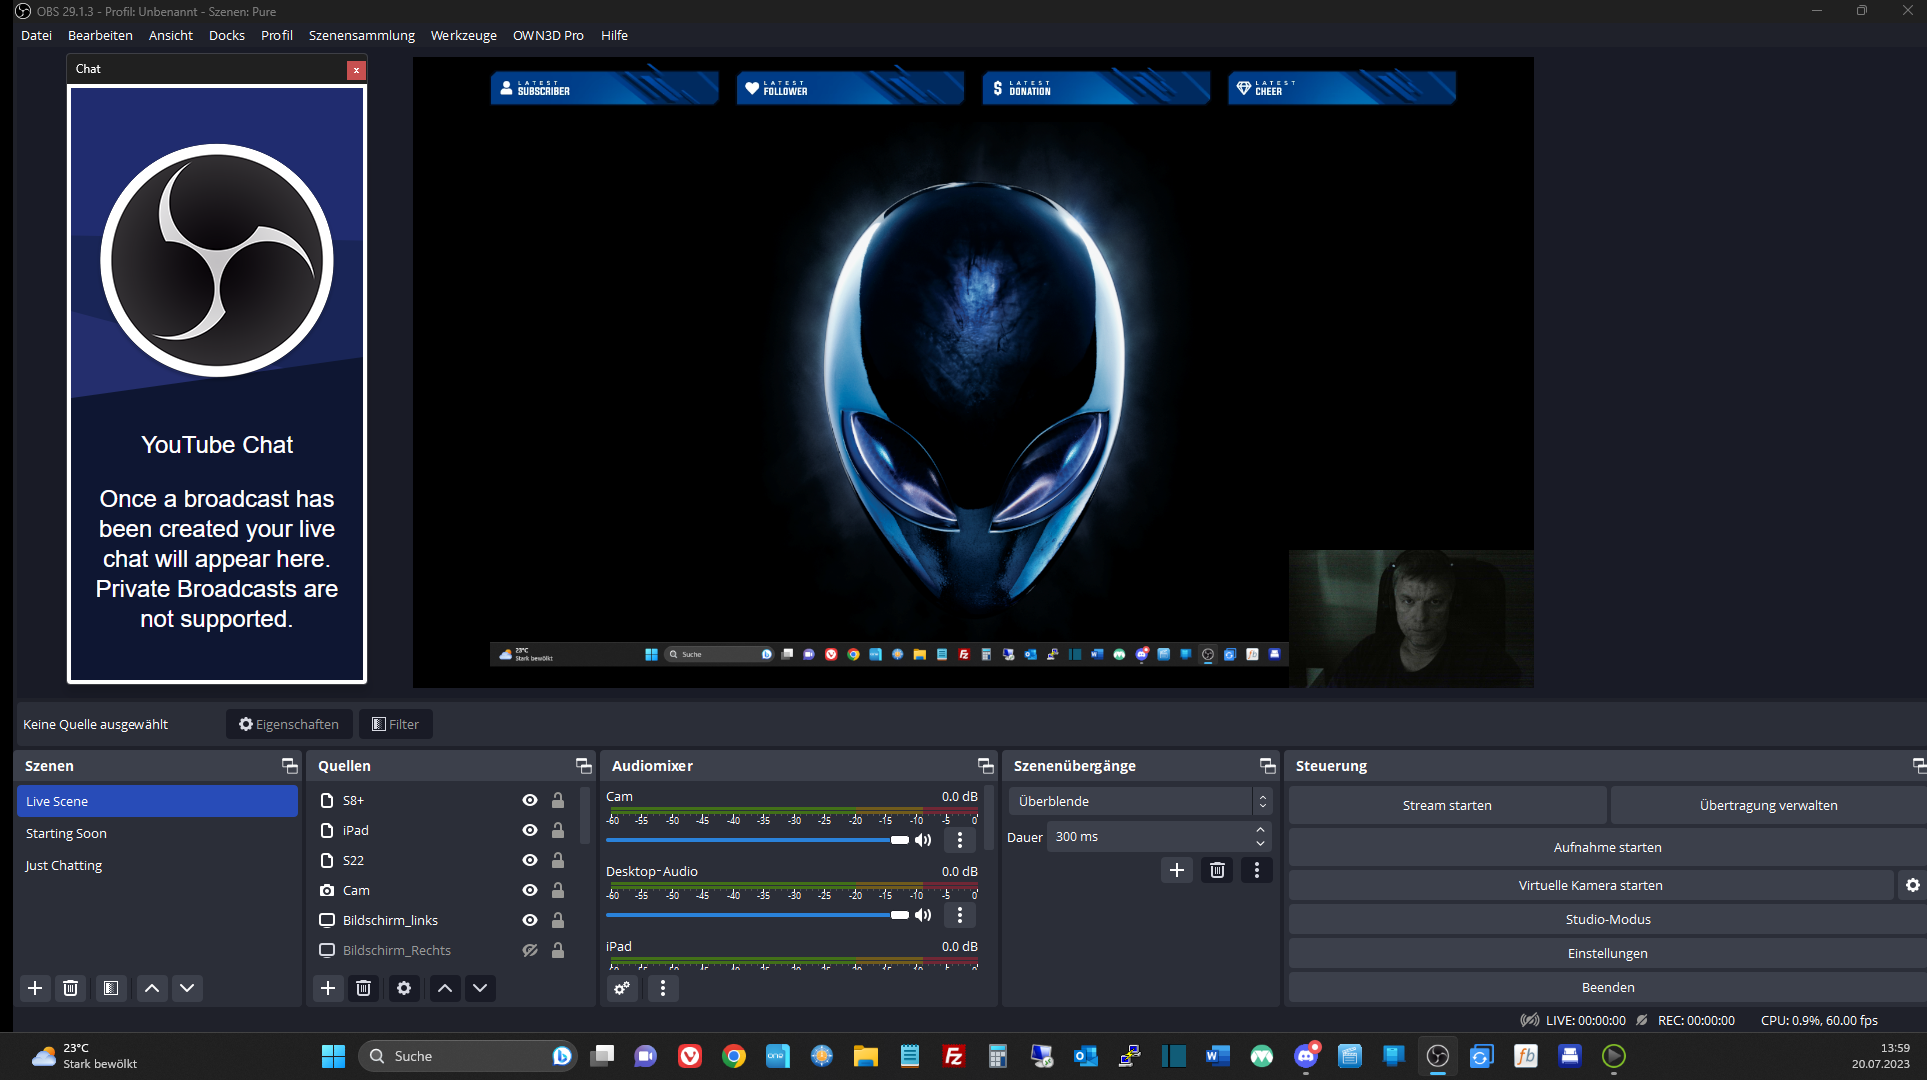Viewport: 1927px width, 1080px height.
Task: Open the Bearbeiten menu
Action: pos(100,35)
